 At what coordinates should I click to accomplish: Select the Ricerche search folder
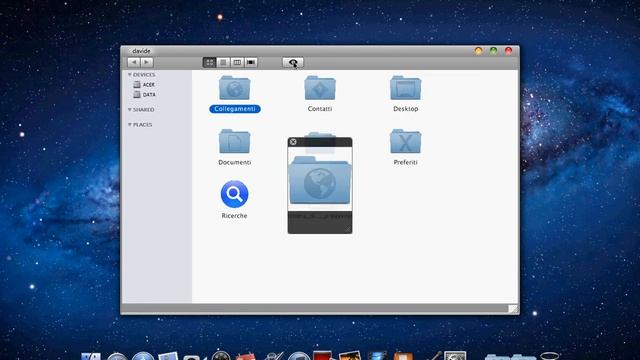tap(234, 200)
